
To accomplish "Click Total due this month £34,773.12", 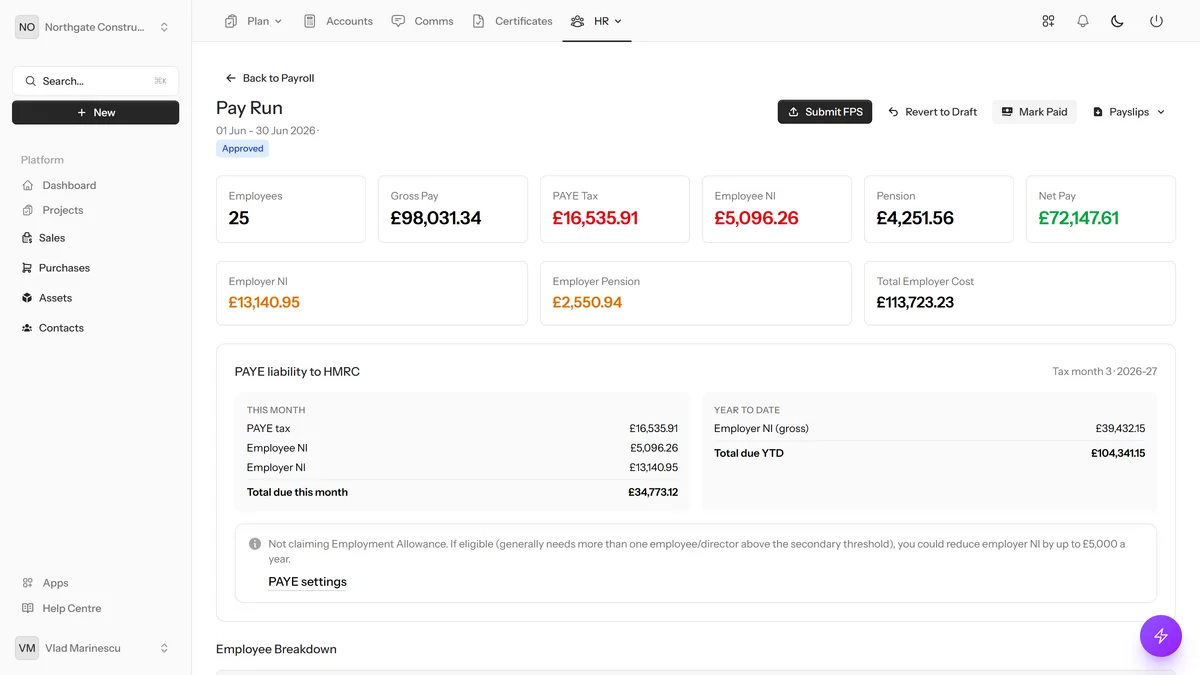I will 462,492.
